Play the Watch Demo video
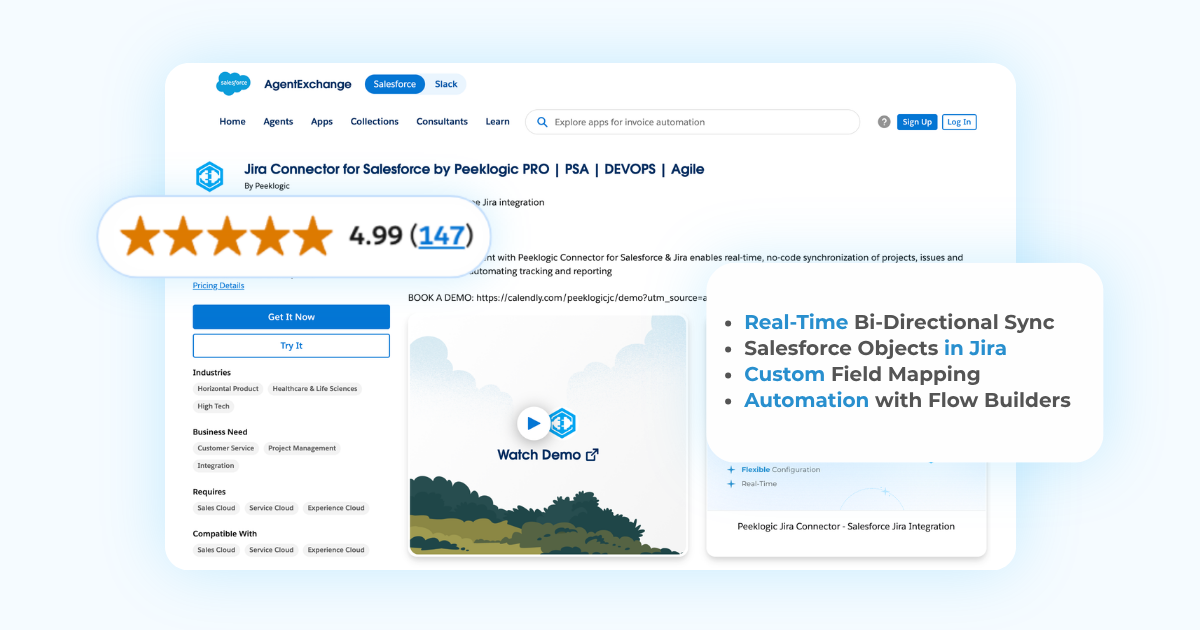The height and width of the screenshot is (630, 1200). (x=534, y=423)
